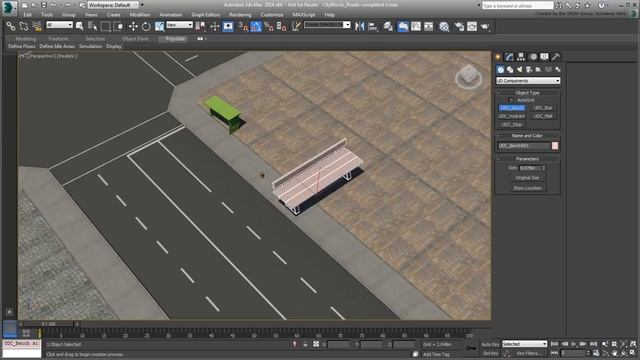Image resolution: width=640 pixels, height=360 pixels.
Task: Click the Play Animation button
Action: pos(574,344)
